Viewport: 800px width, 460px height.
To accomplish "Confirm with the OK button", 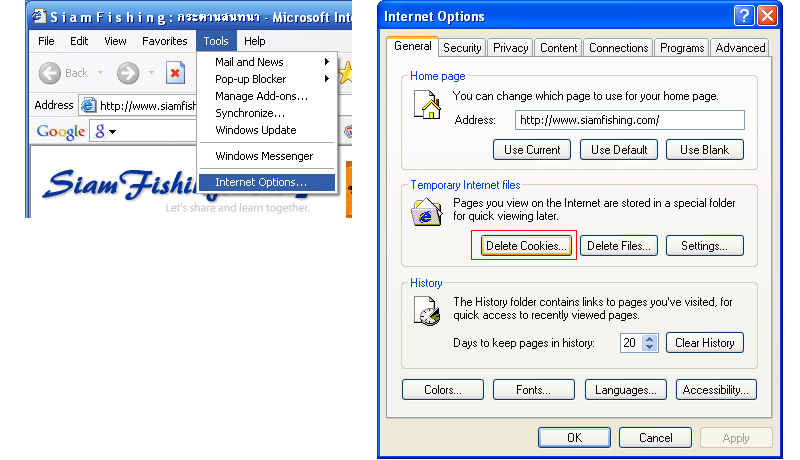I will [574, 438].
